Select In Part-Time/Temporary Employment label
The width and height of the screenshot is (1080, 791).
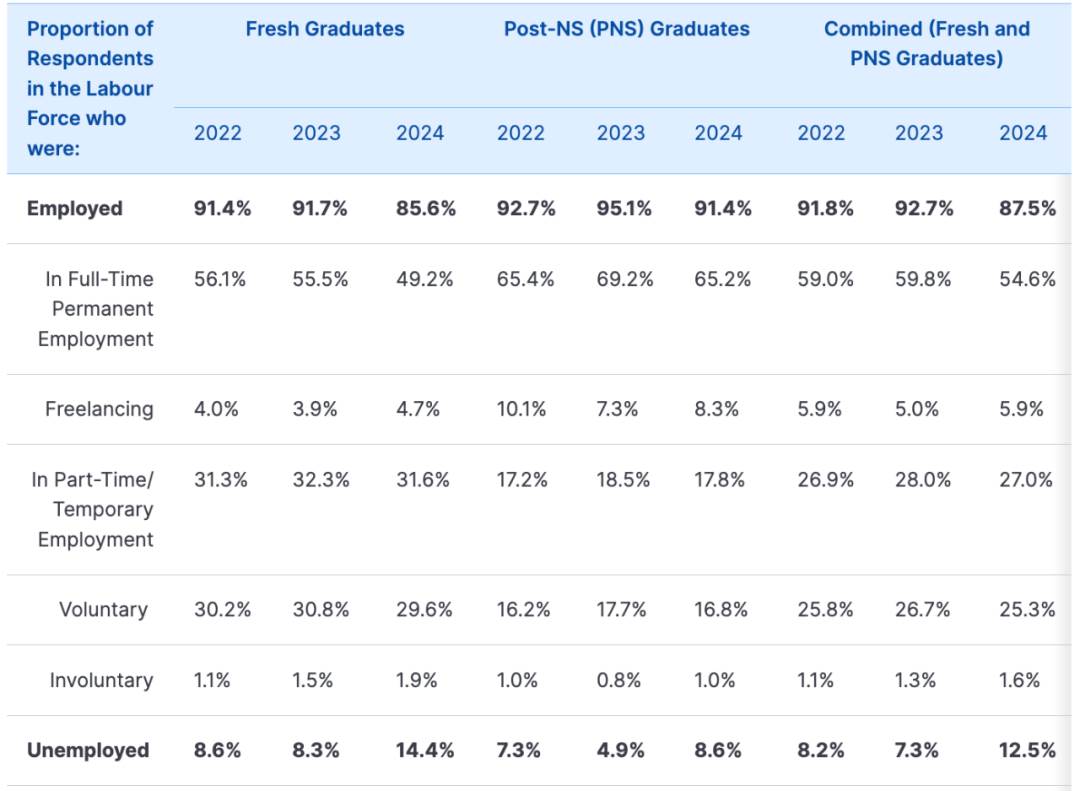(92, 509)
